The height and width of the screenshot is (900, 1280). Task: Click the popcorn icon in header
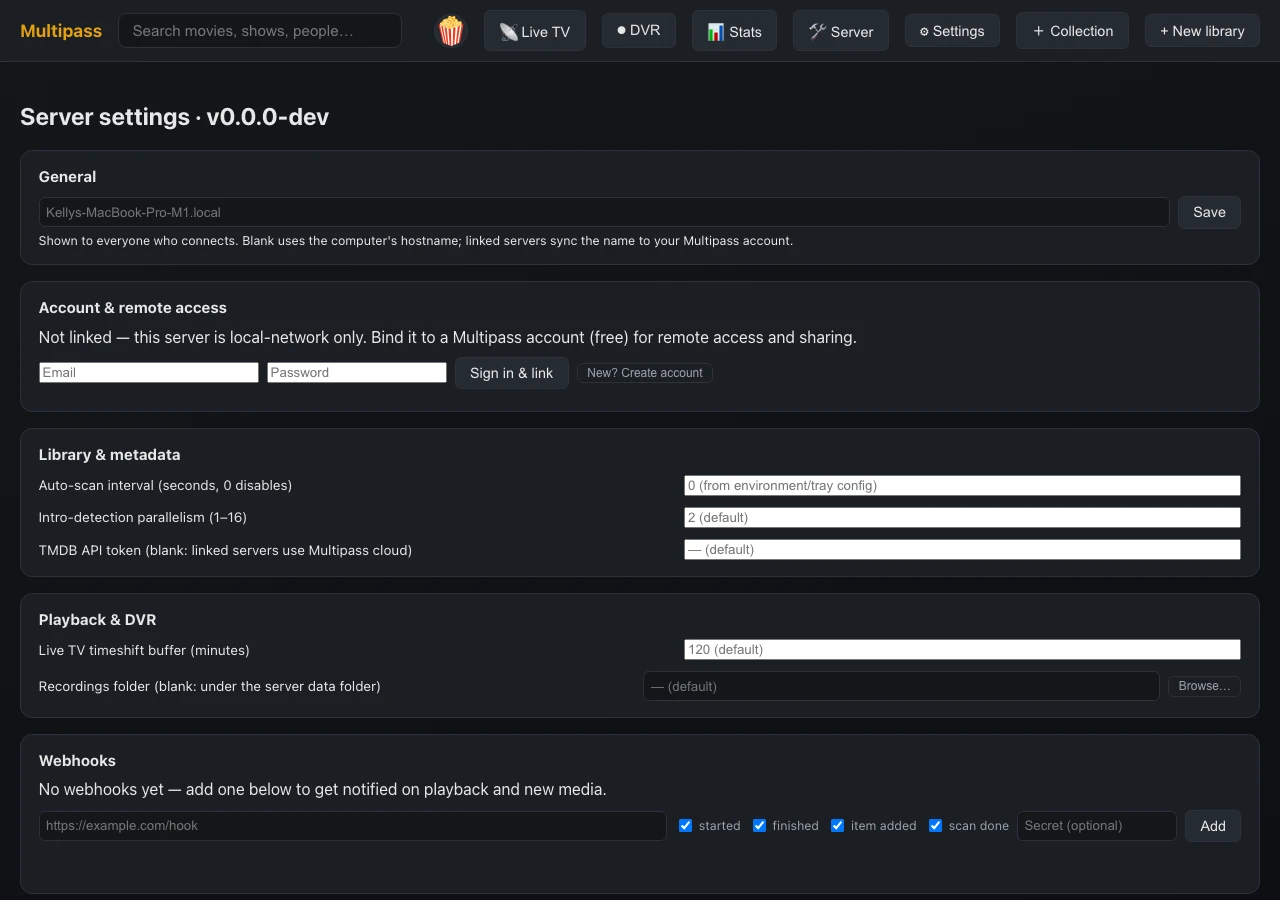(451, 31)
